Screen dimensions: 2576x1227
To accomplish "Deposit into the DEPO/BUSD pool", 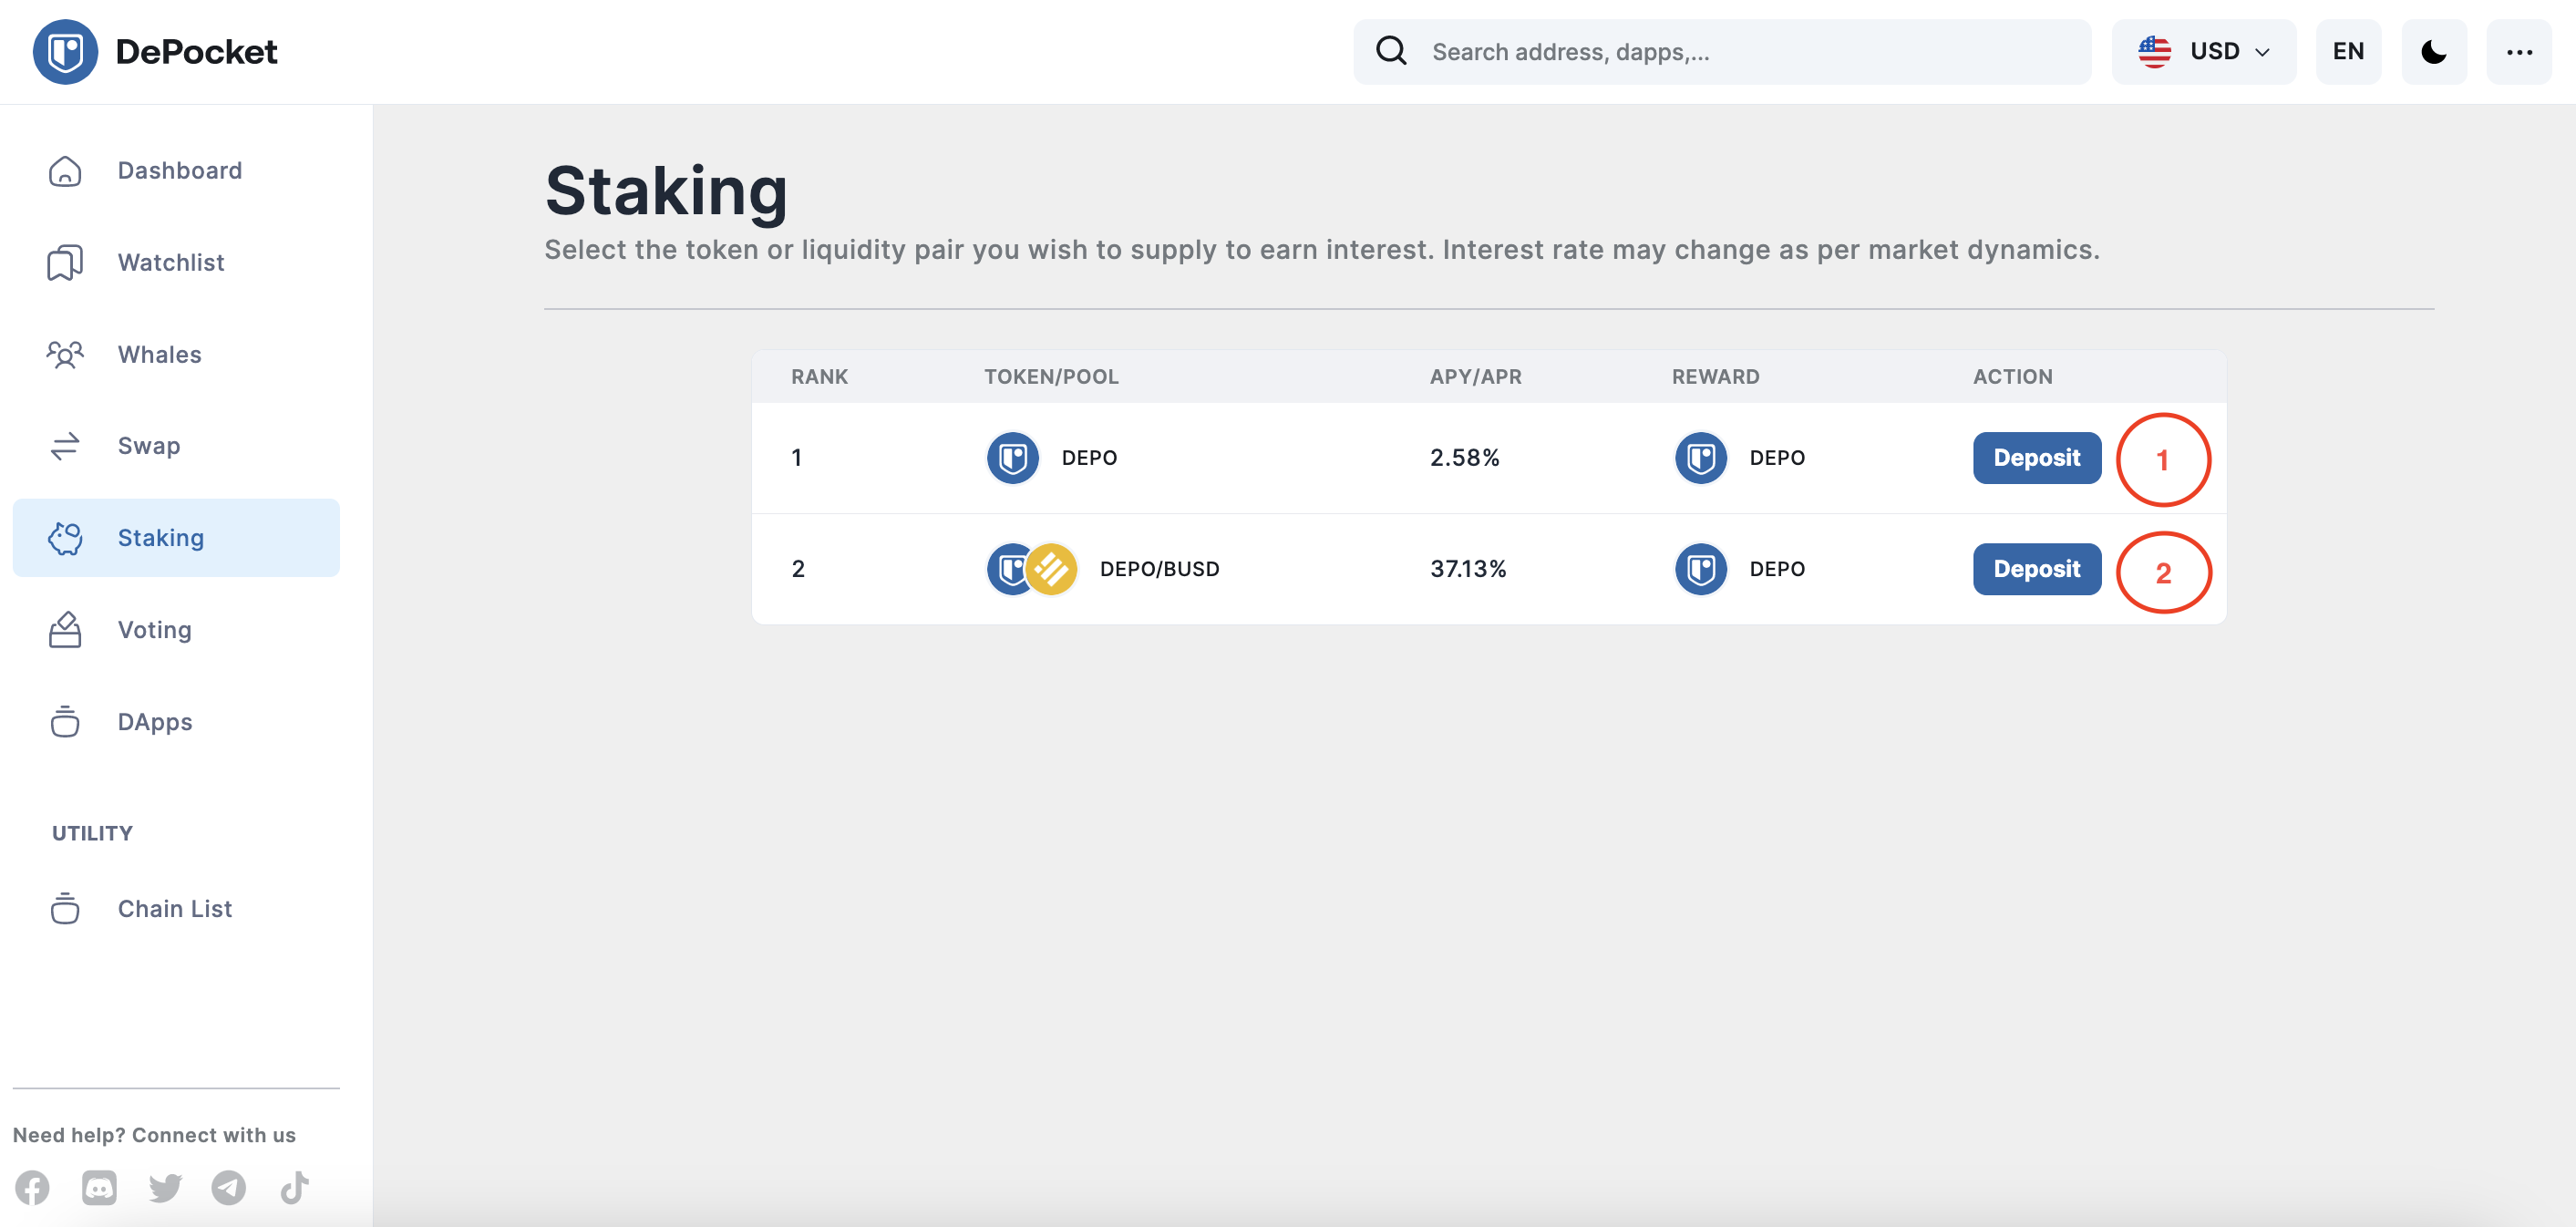I will coord(2037,569).
